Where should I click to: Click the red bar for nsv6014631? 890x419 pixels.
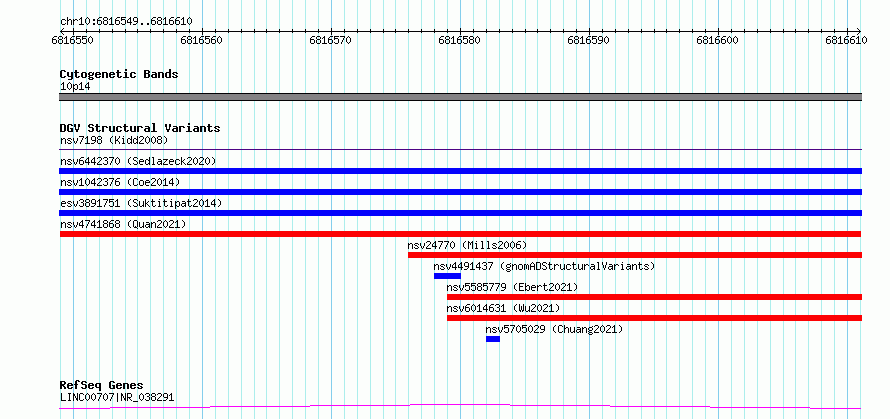pyautogui.click(x=654, y=318)
